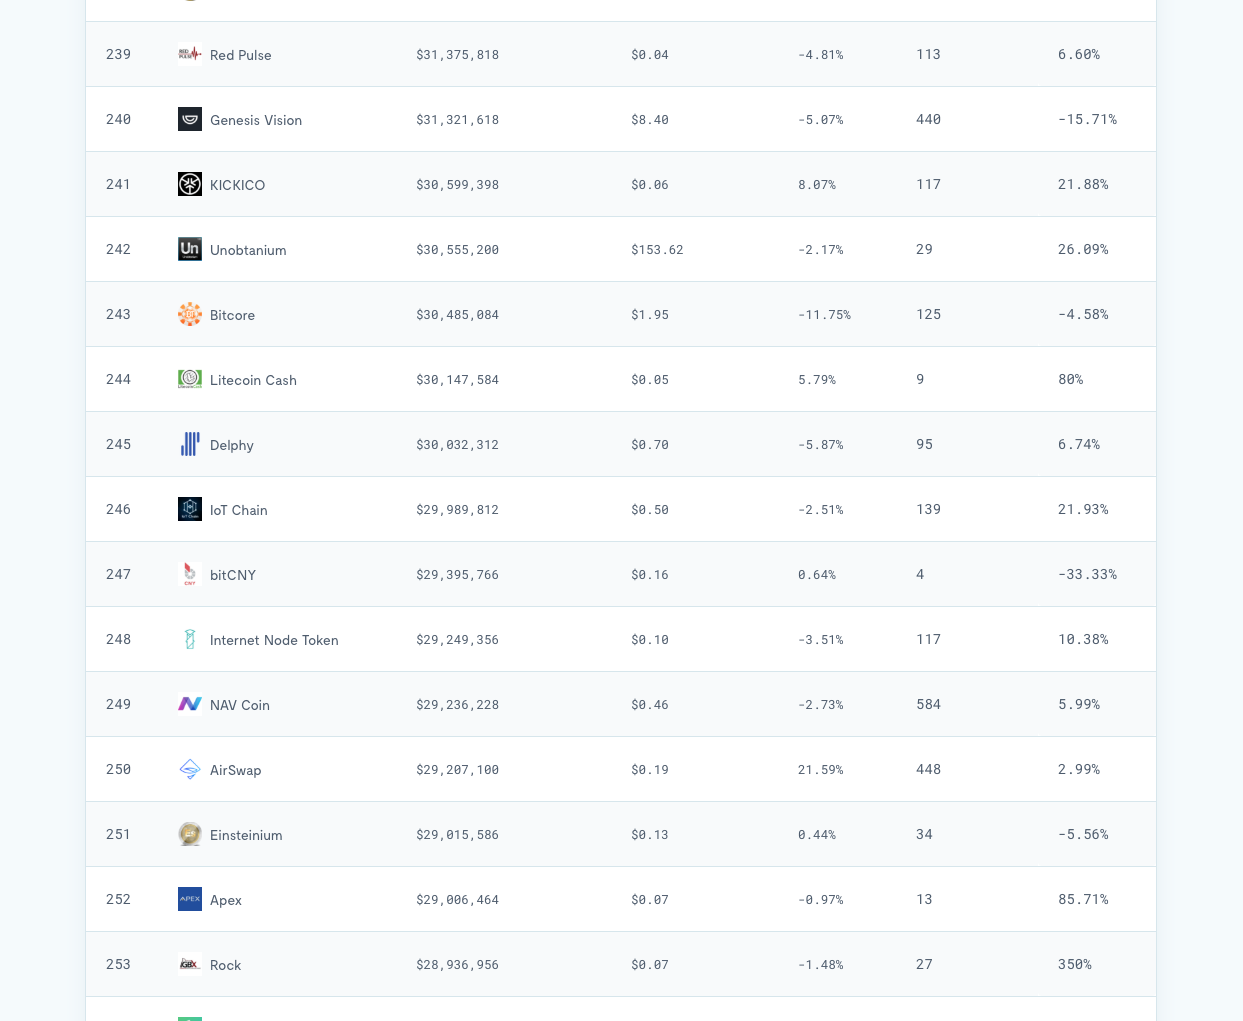Click the Rock token logo
1243x1021 pixels.
click(x=190, y=964)
